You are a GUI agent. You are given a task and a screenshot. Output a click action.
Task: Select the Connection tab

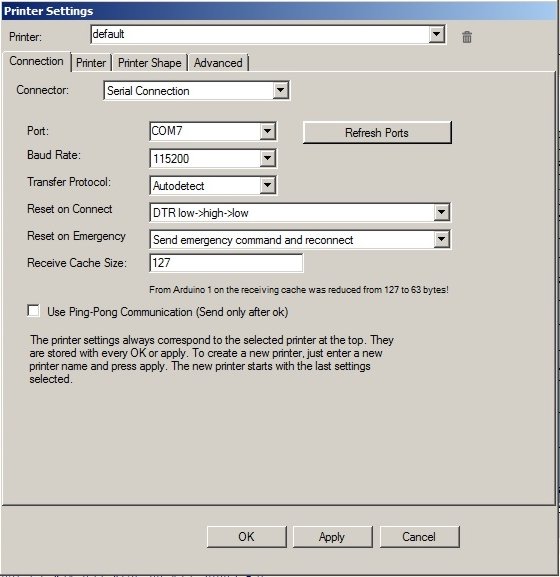pos(36,61)
